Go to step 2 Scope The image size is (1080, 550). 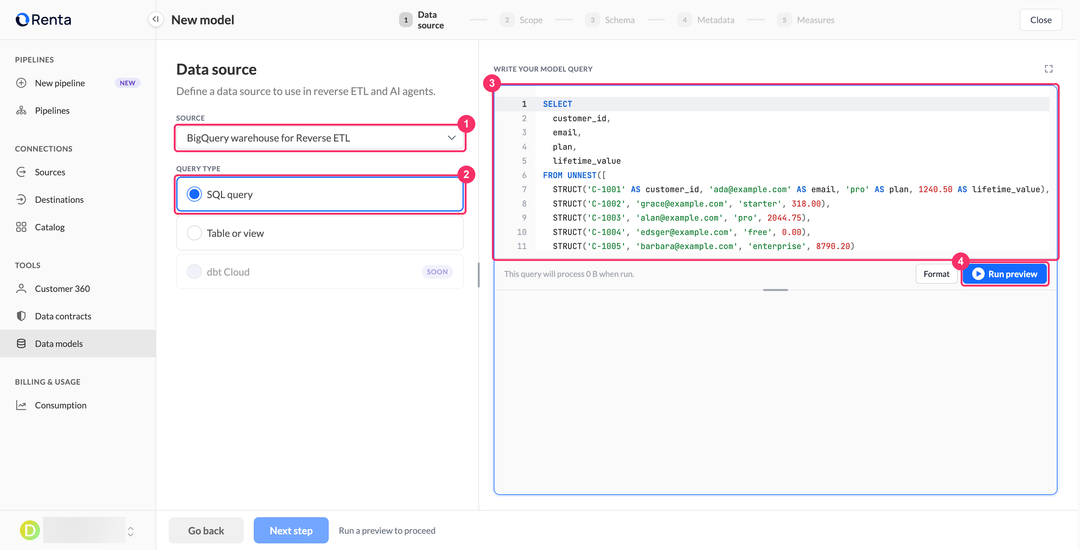[x=522, y=20]
